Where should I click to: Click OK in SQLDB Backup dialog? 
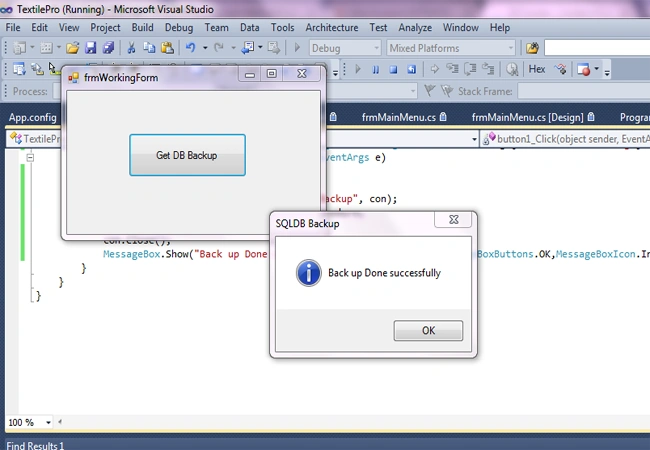[428, 331]
